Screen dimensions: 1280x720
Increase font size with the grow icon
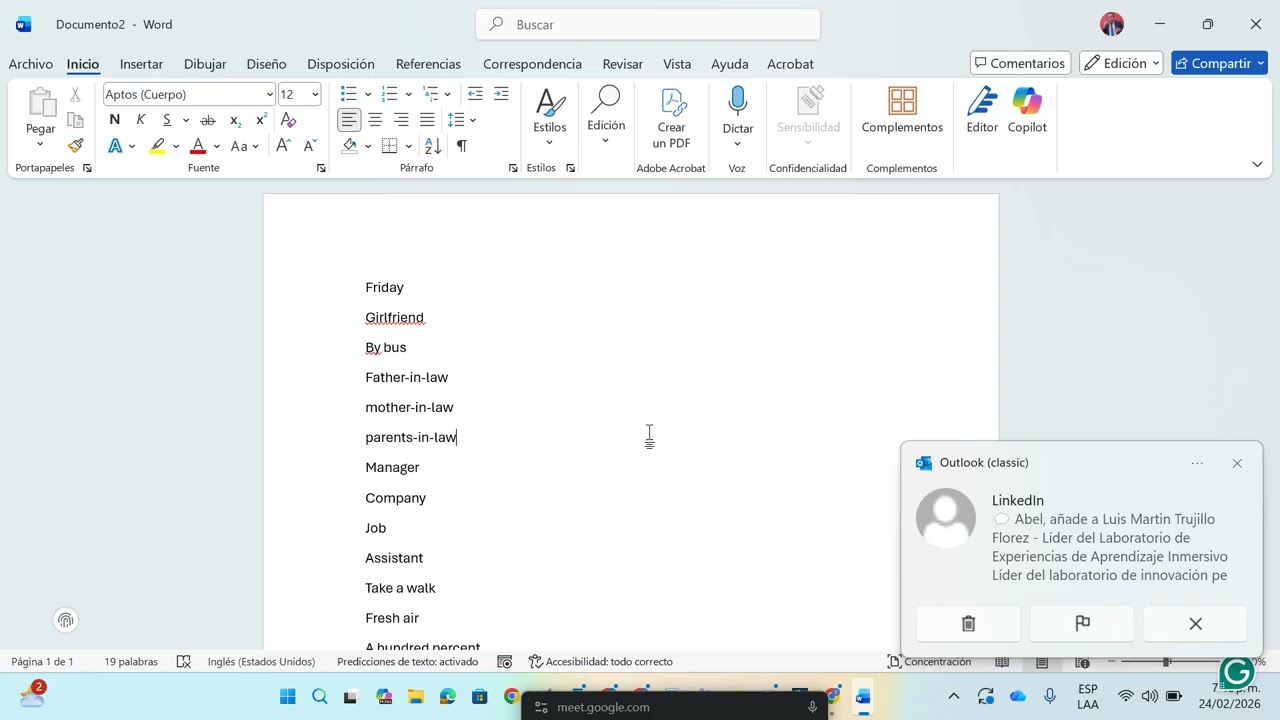pyautogui.click(x=284, y=146)
